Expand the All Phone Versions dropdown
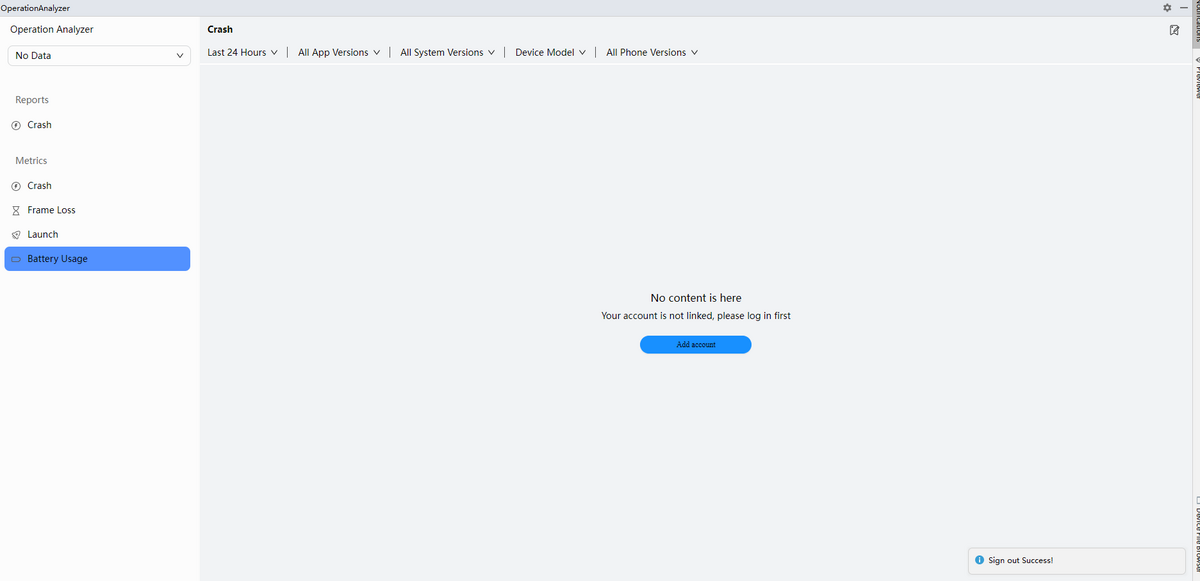The image size is (1200, 581). pos(651,52)
